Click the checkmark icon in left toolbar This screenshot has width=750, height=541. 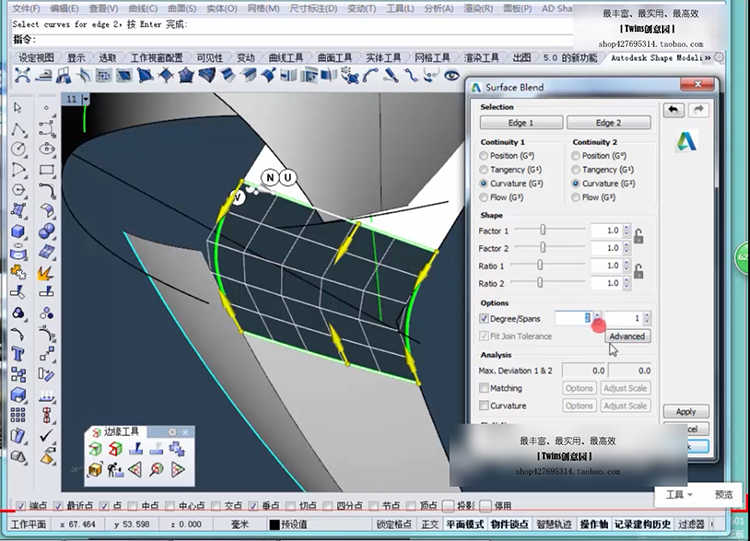47,436
